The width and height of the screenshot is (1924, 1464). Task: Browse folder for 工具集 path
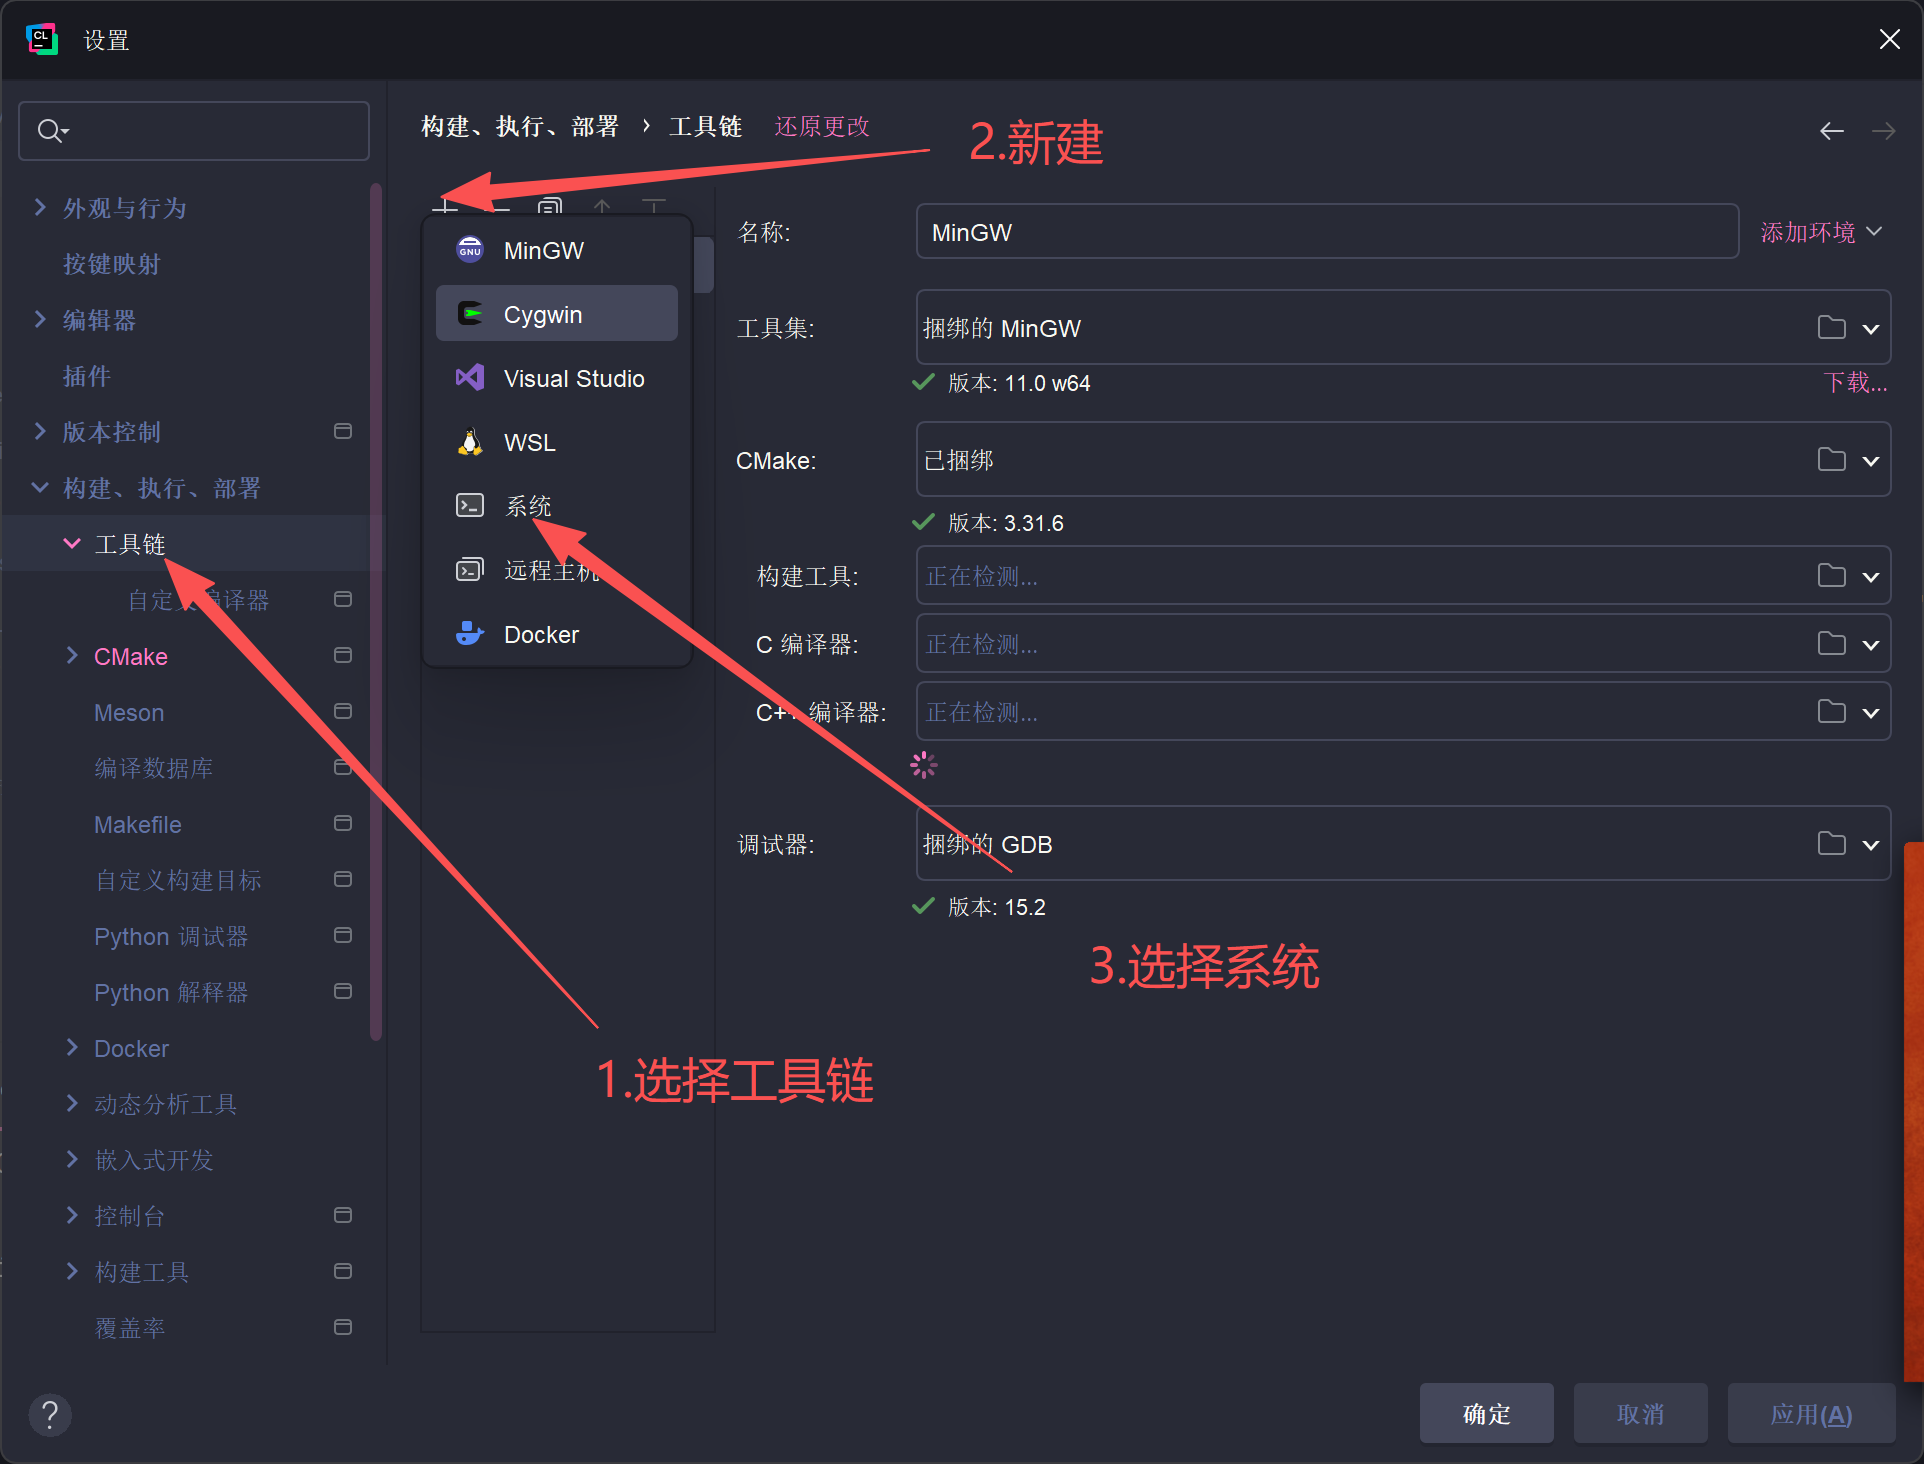coord(1832,327)
